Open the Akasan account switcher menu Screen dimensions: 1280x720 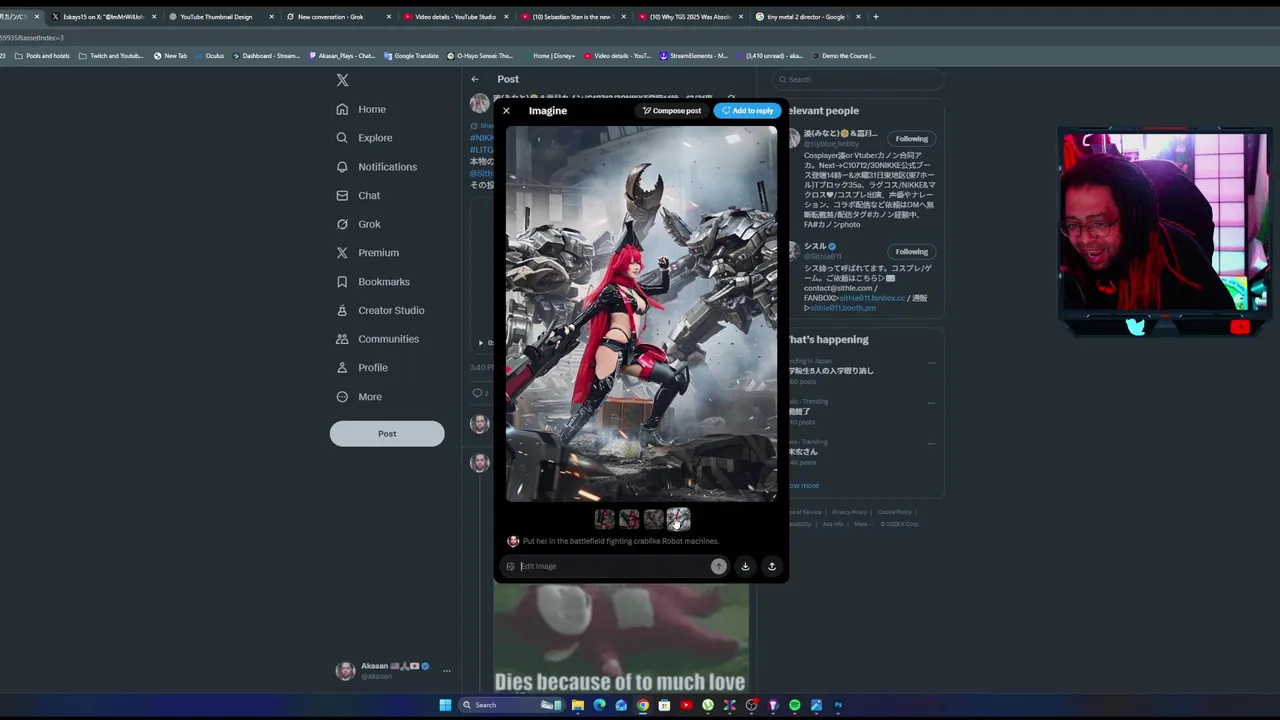coord(395,670)
